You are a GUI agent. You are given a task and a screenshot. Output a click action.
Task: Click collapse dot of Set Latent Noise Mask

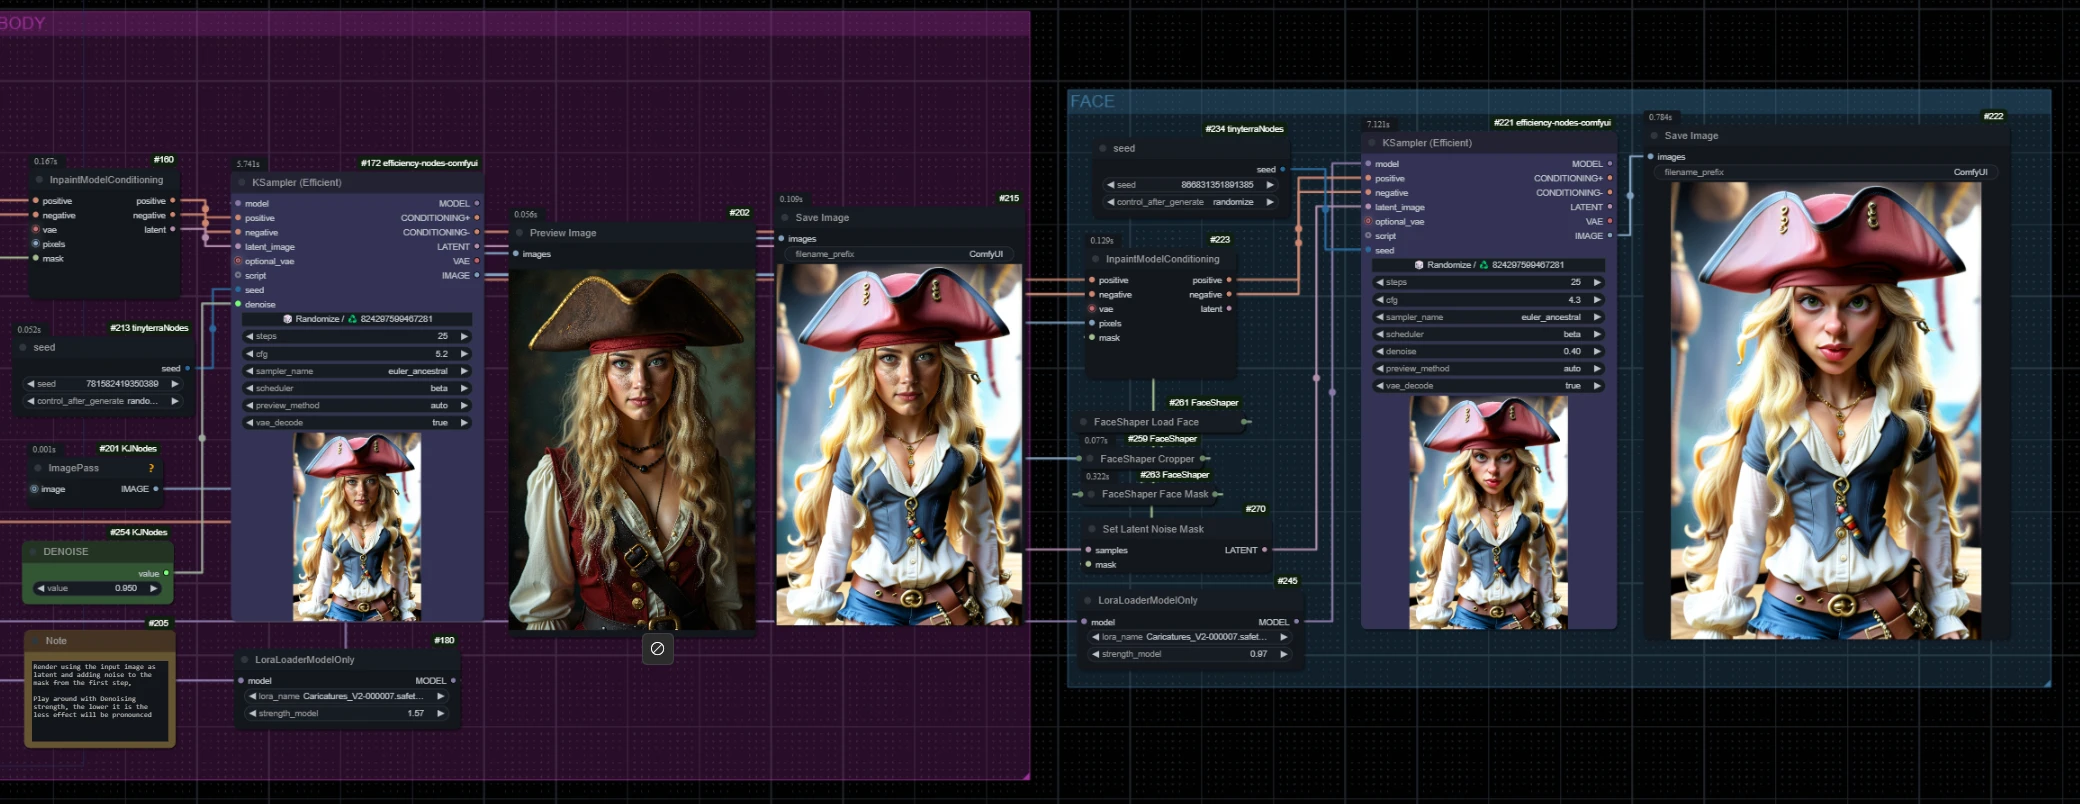coord(1091,529)
